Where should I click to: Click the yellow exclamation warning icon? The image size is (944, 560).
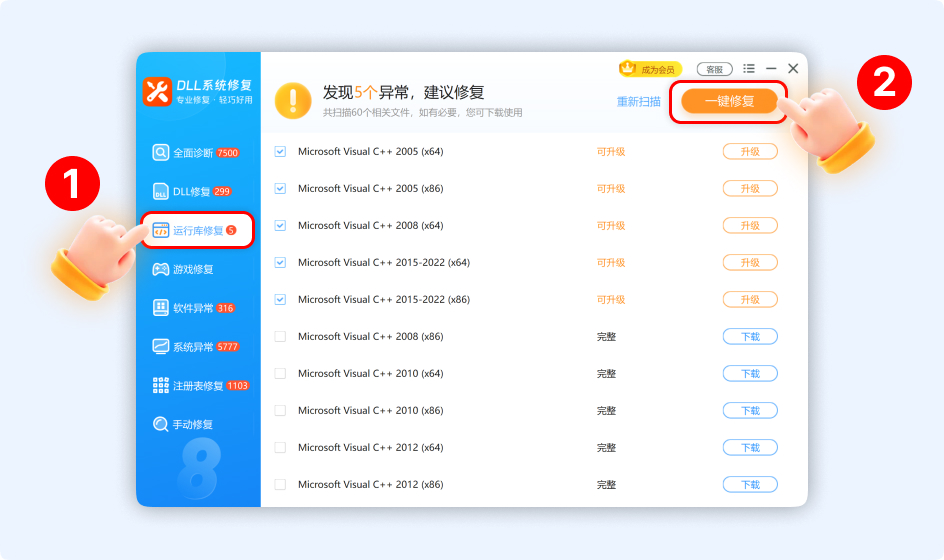(x=293, y=101)
